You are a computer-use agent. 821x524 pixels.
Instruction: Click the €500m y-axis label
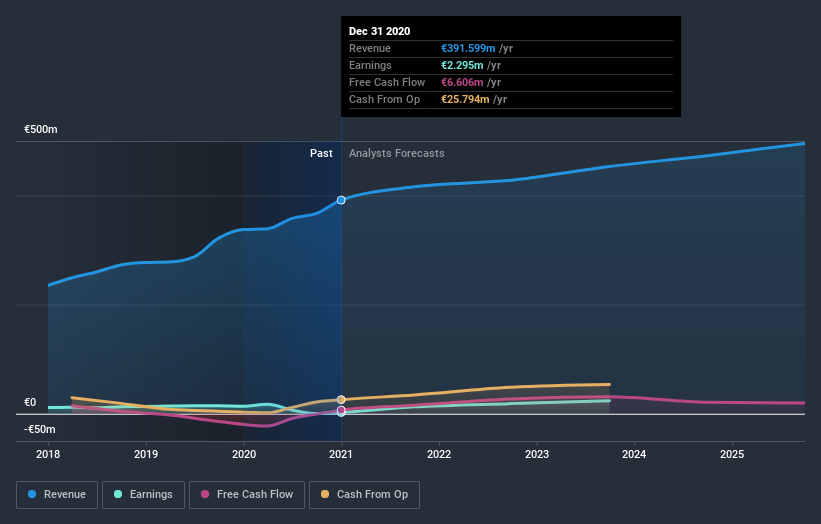pyautogui.click(x=41, y=129)
